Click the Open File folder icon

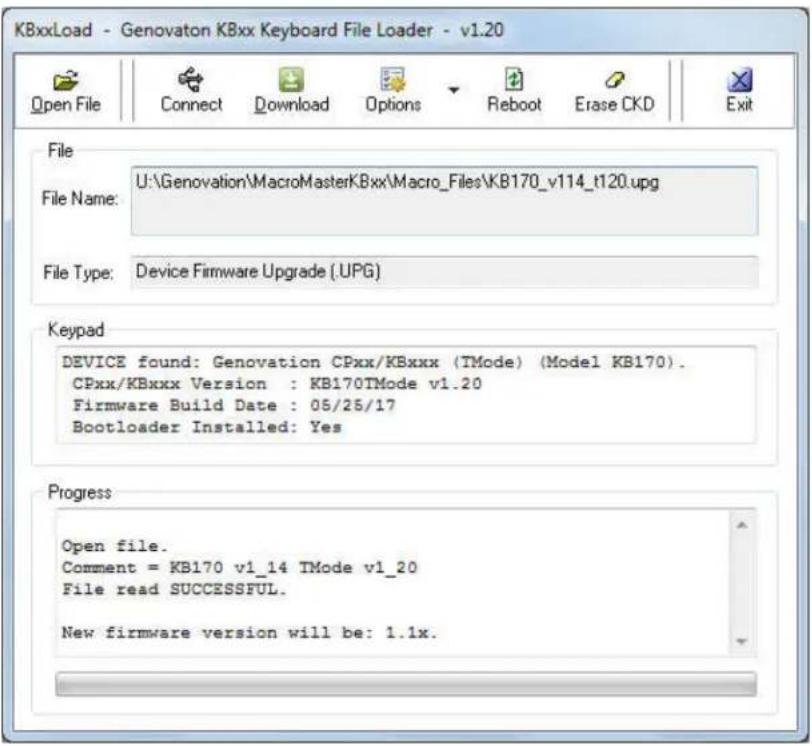[x=66, y=80]
